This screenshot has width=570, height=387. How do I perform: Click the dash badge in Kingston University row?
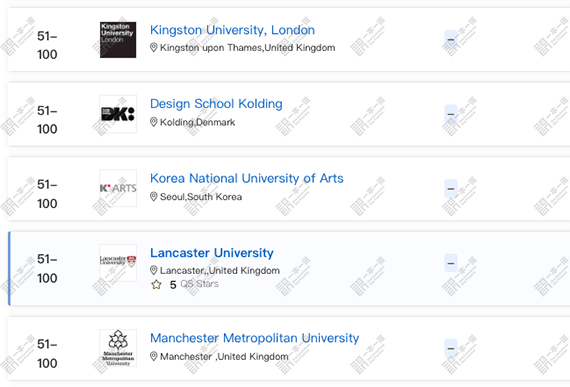[451, 39]
